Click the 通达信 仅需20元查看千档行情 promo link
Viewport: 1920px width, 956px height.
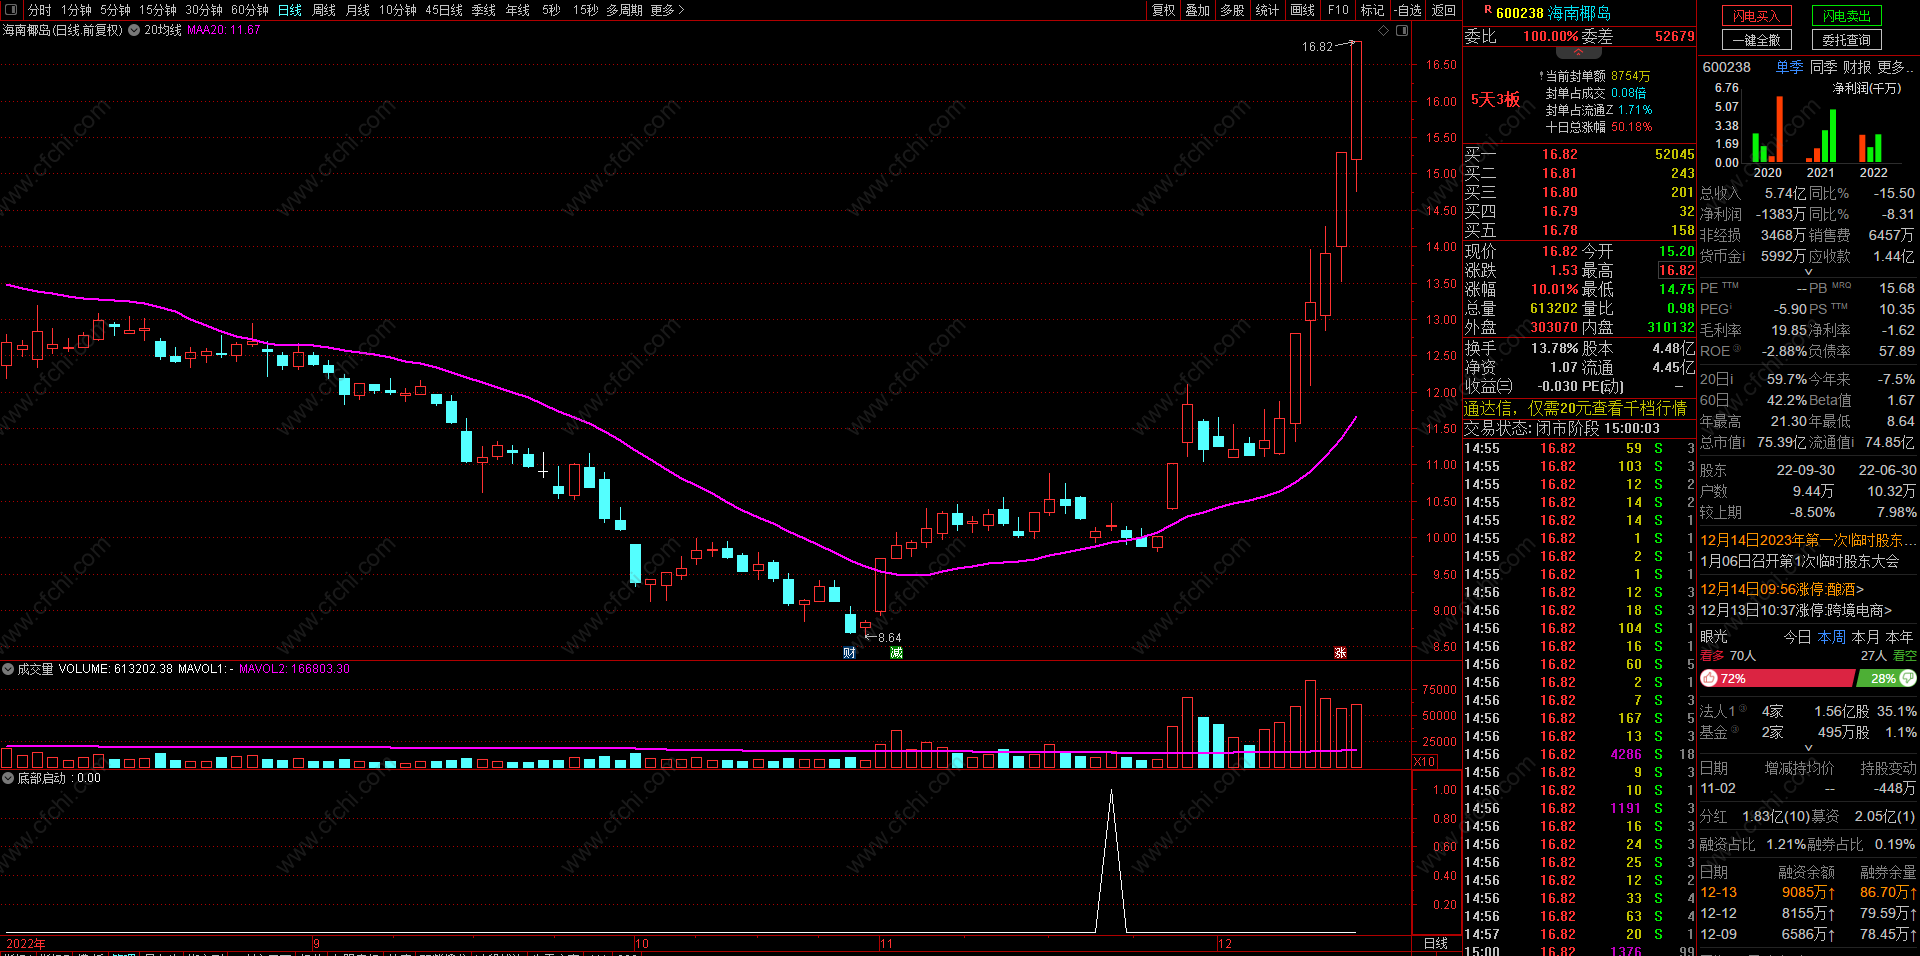[1575, 408]
